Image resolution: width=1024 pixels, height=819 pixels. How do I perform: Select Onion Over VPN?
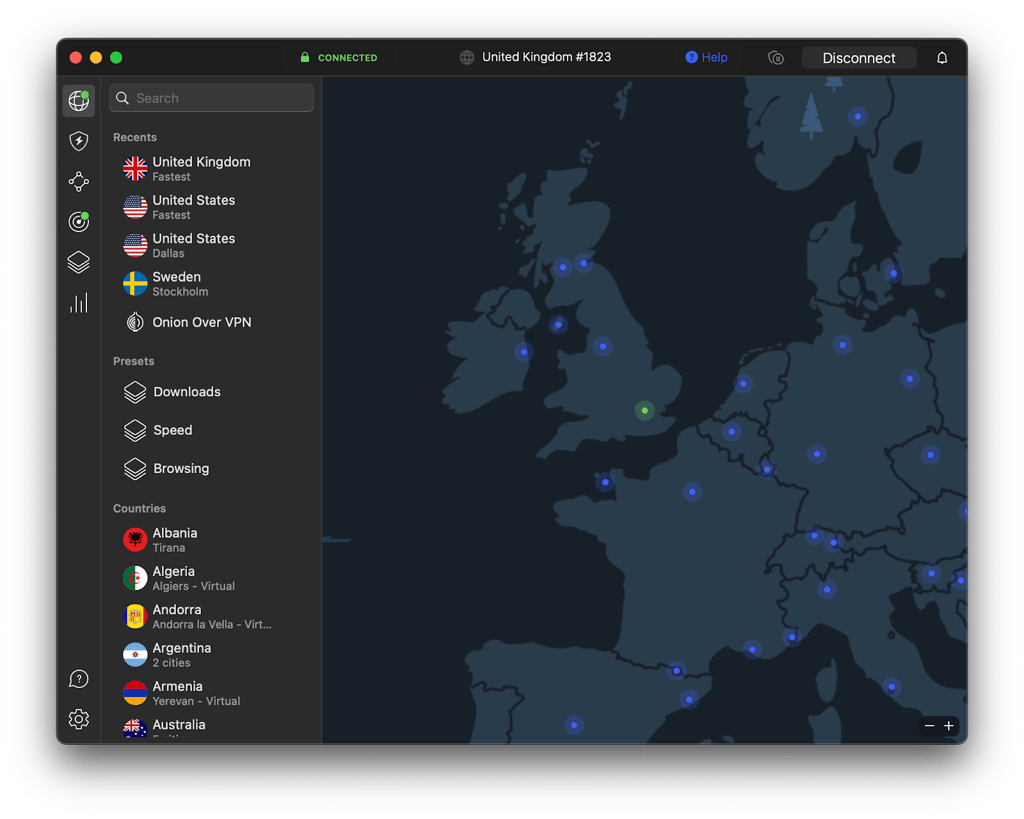point(212,322)
